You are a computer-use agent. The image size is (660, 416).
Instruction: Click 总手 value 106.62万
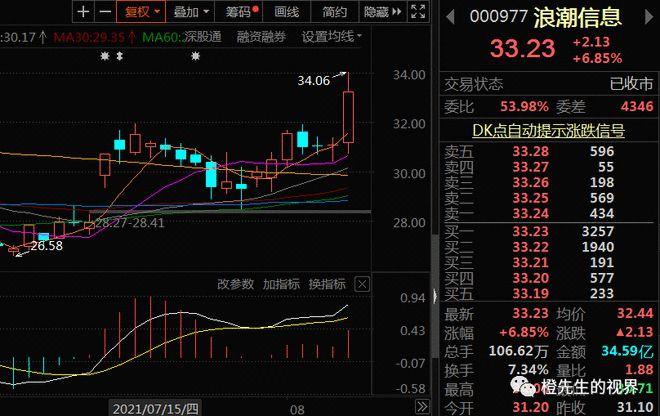[519, 351]
